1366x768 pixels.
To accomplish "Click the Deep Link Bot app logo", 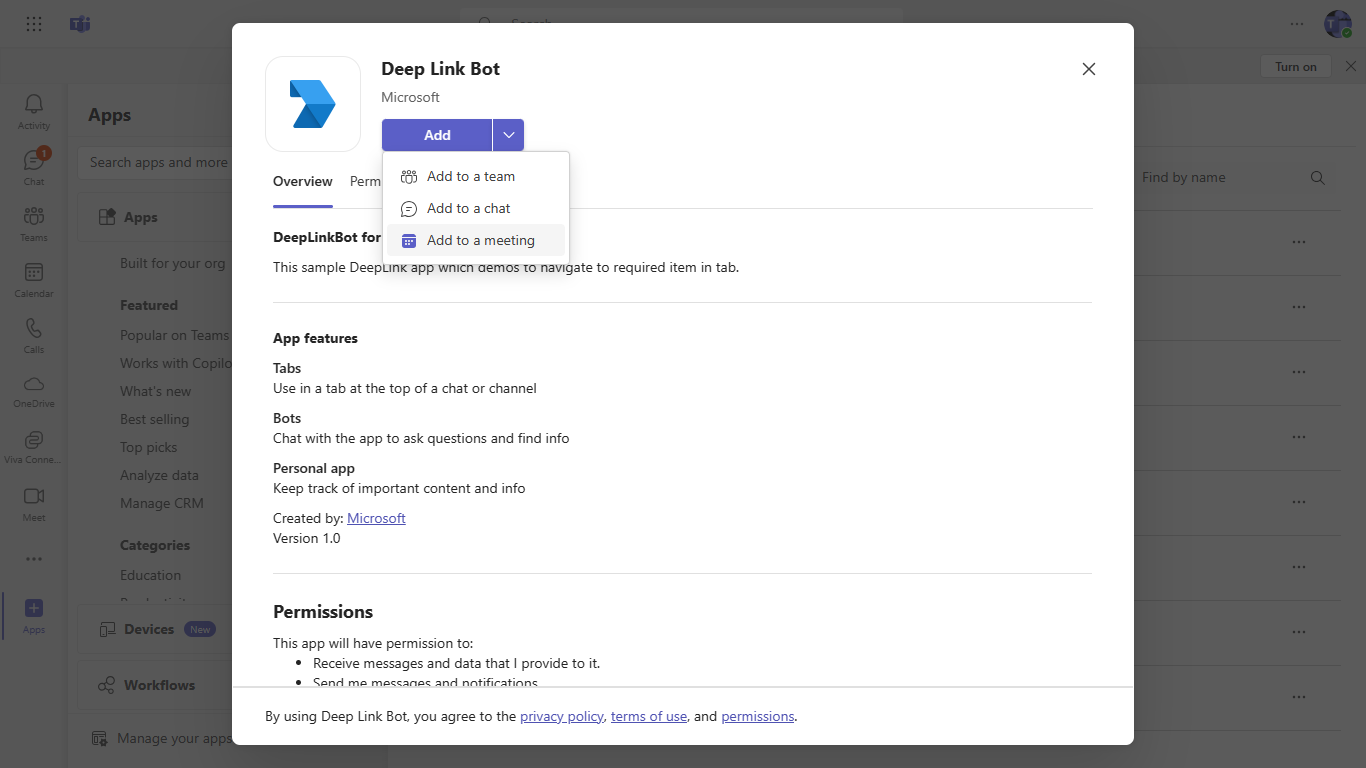I will 313,104.
